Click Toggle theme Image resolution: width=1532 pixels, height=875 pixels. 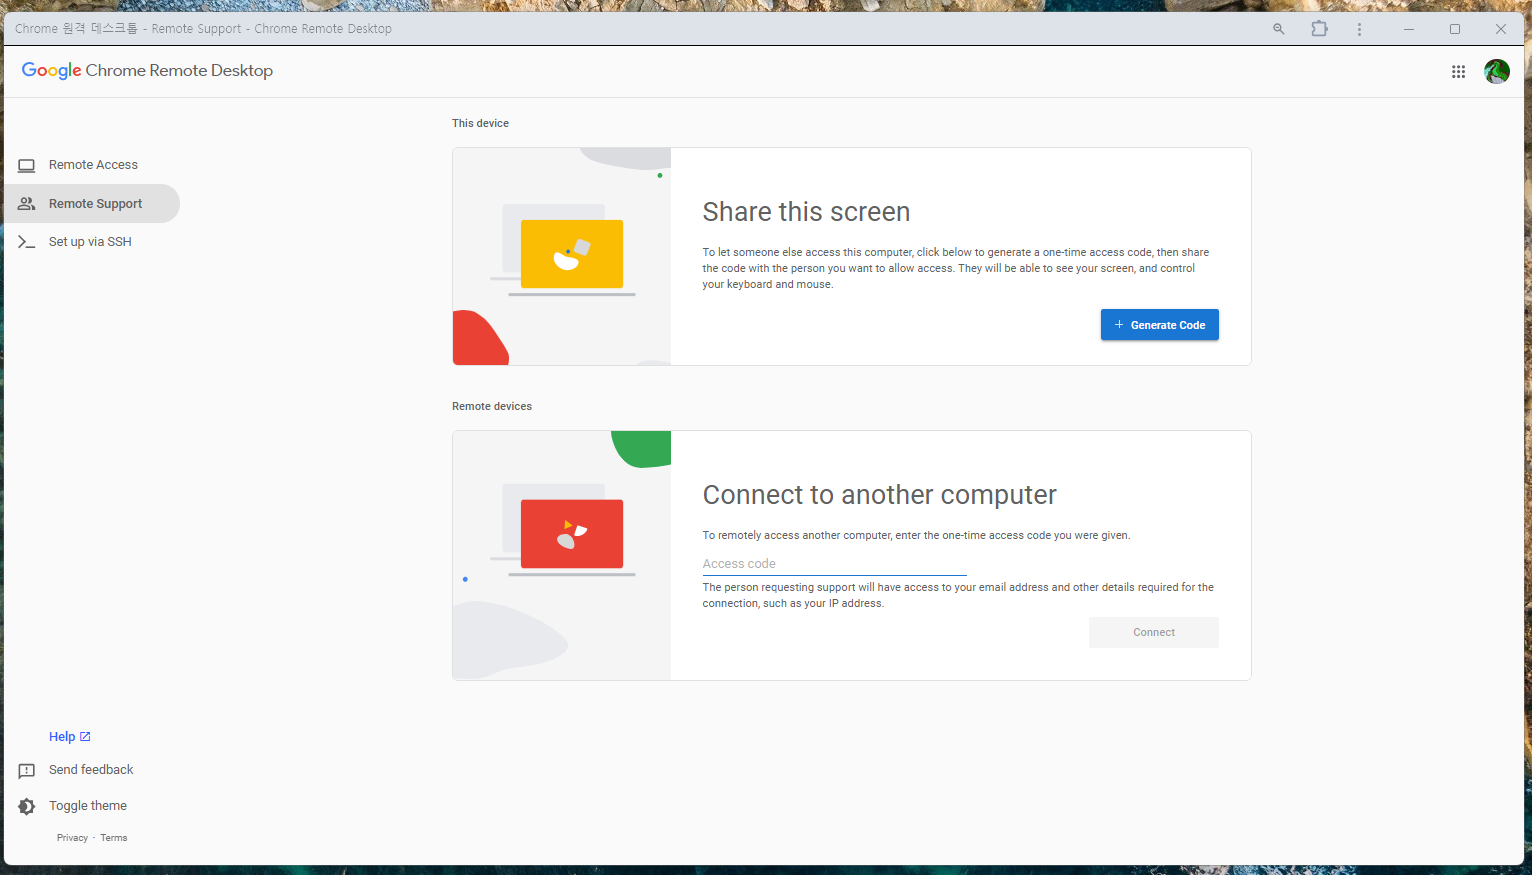[x=88, y=806]
